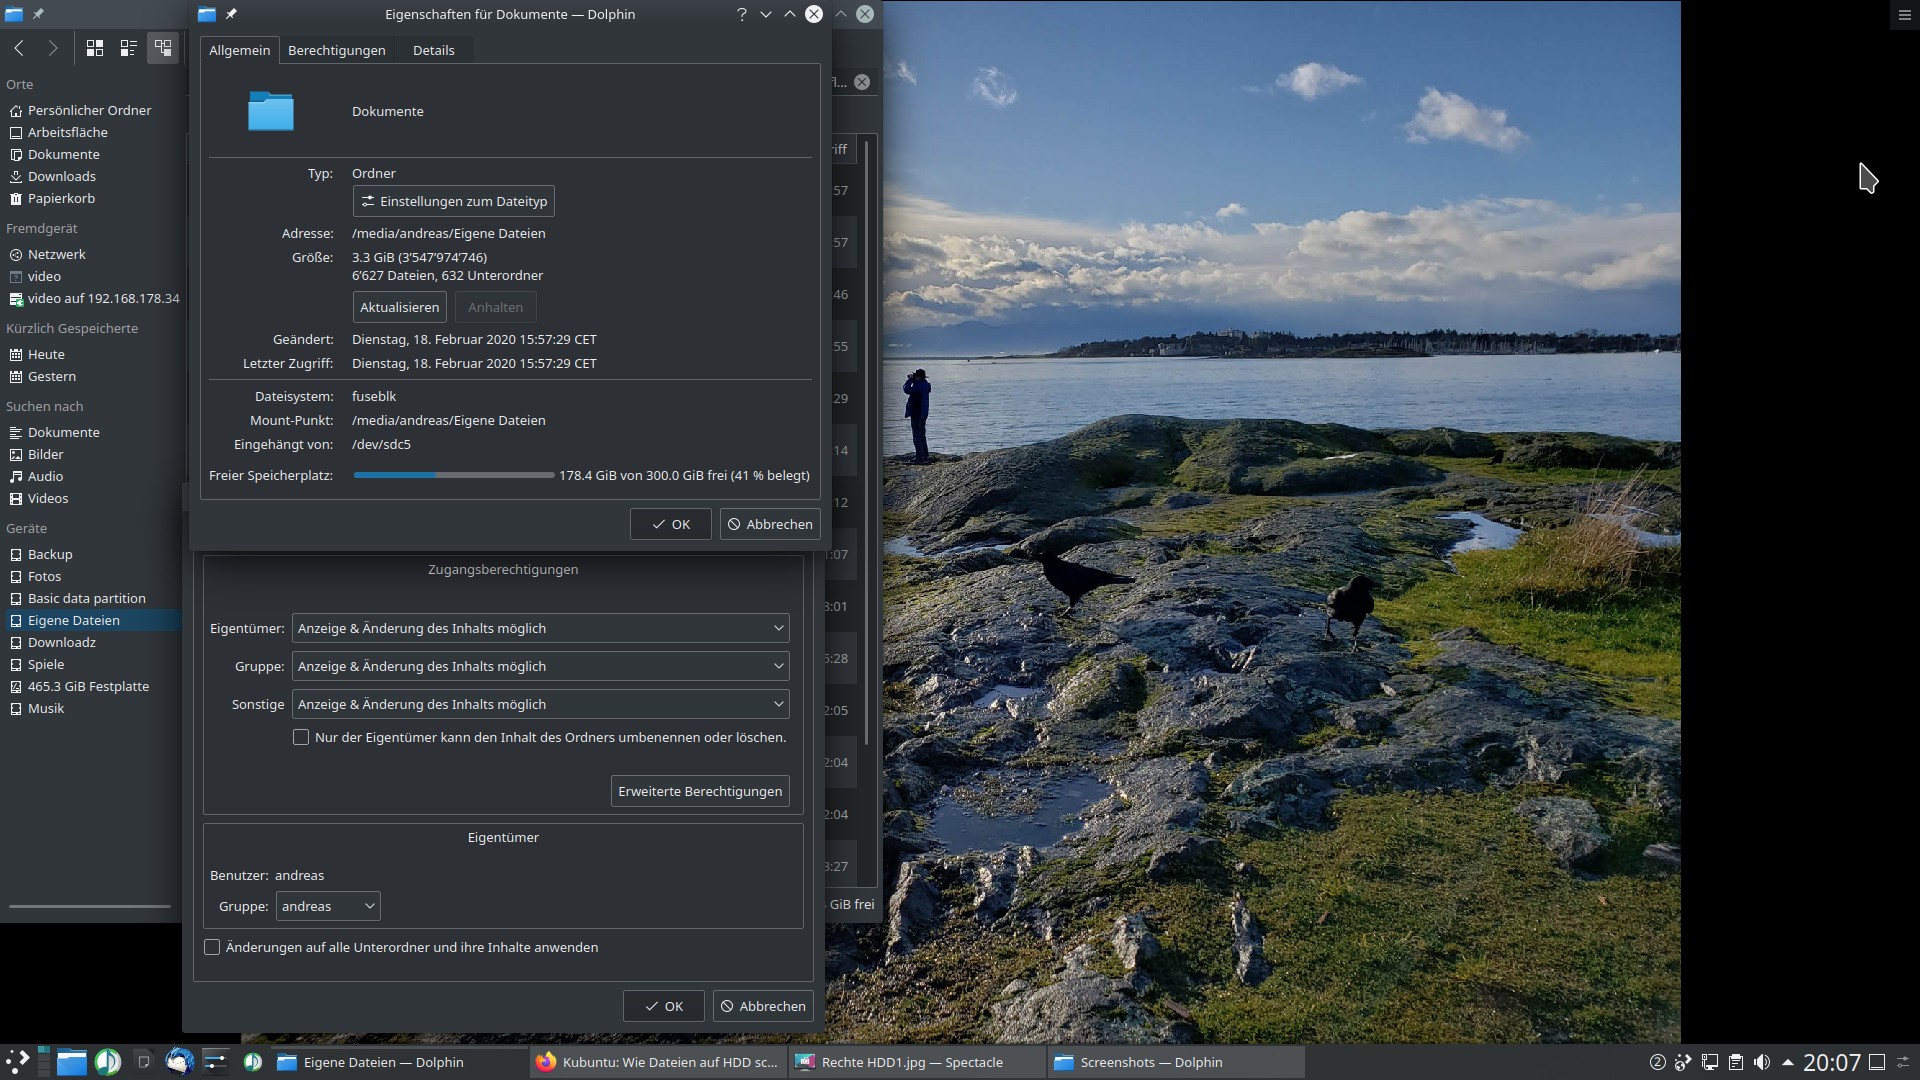Open the application launcher in taskbar
The width and height of the screenshot is (1920, 1080).
point(17,1062)
